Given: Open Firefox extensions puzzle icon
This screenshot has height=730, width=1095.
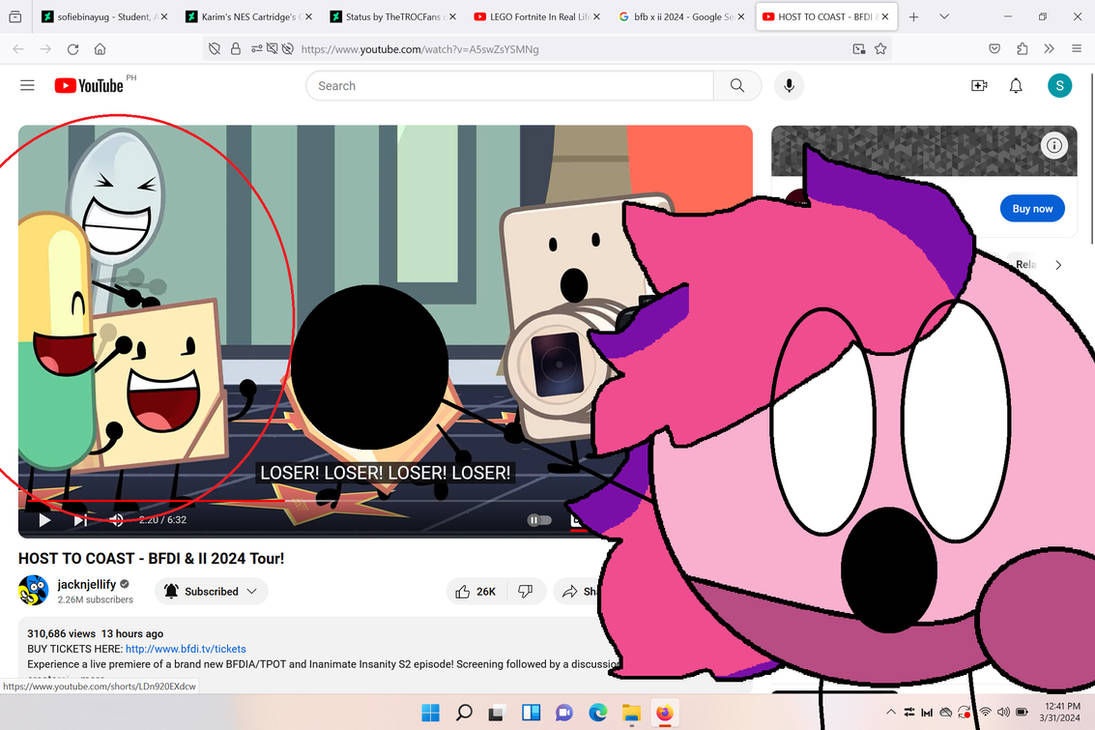Looking at the screenshot, I should click(1021, 48).
